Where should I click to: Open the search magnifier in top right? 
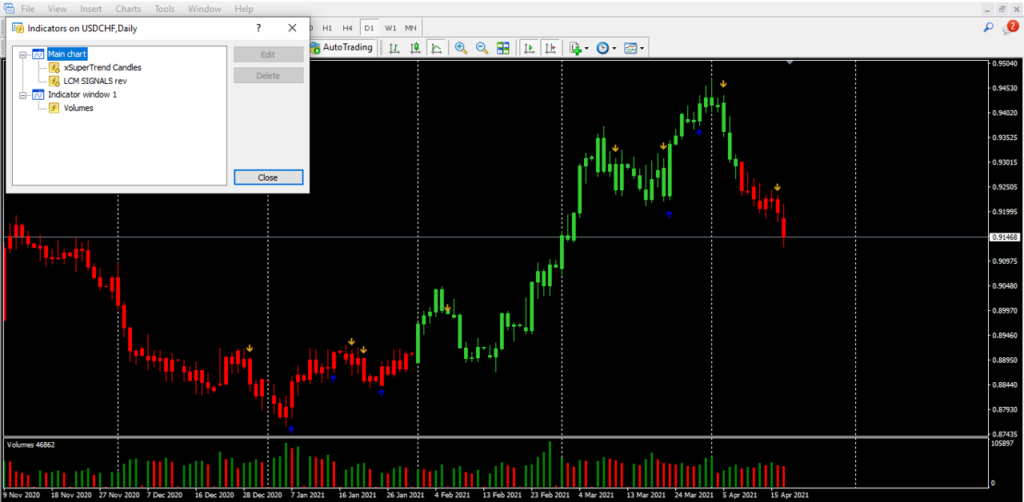click(x=988, y=27)
